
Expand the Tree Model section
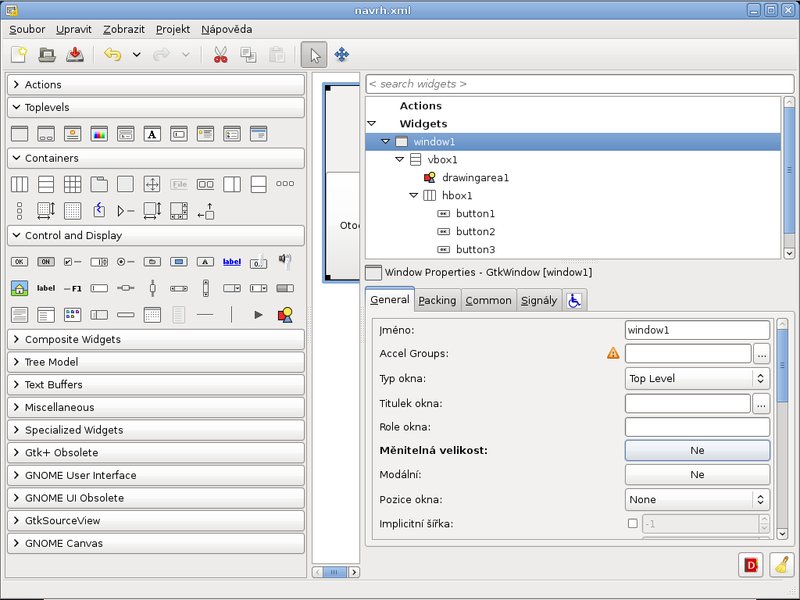point(156,362)
